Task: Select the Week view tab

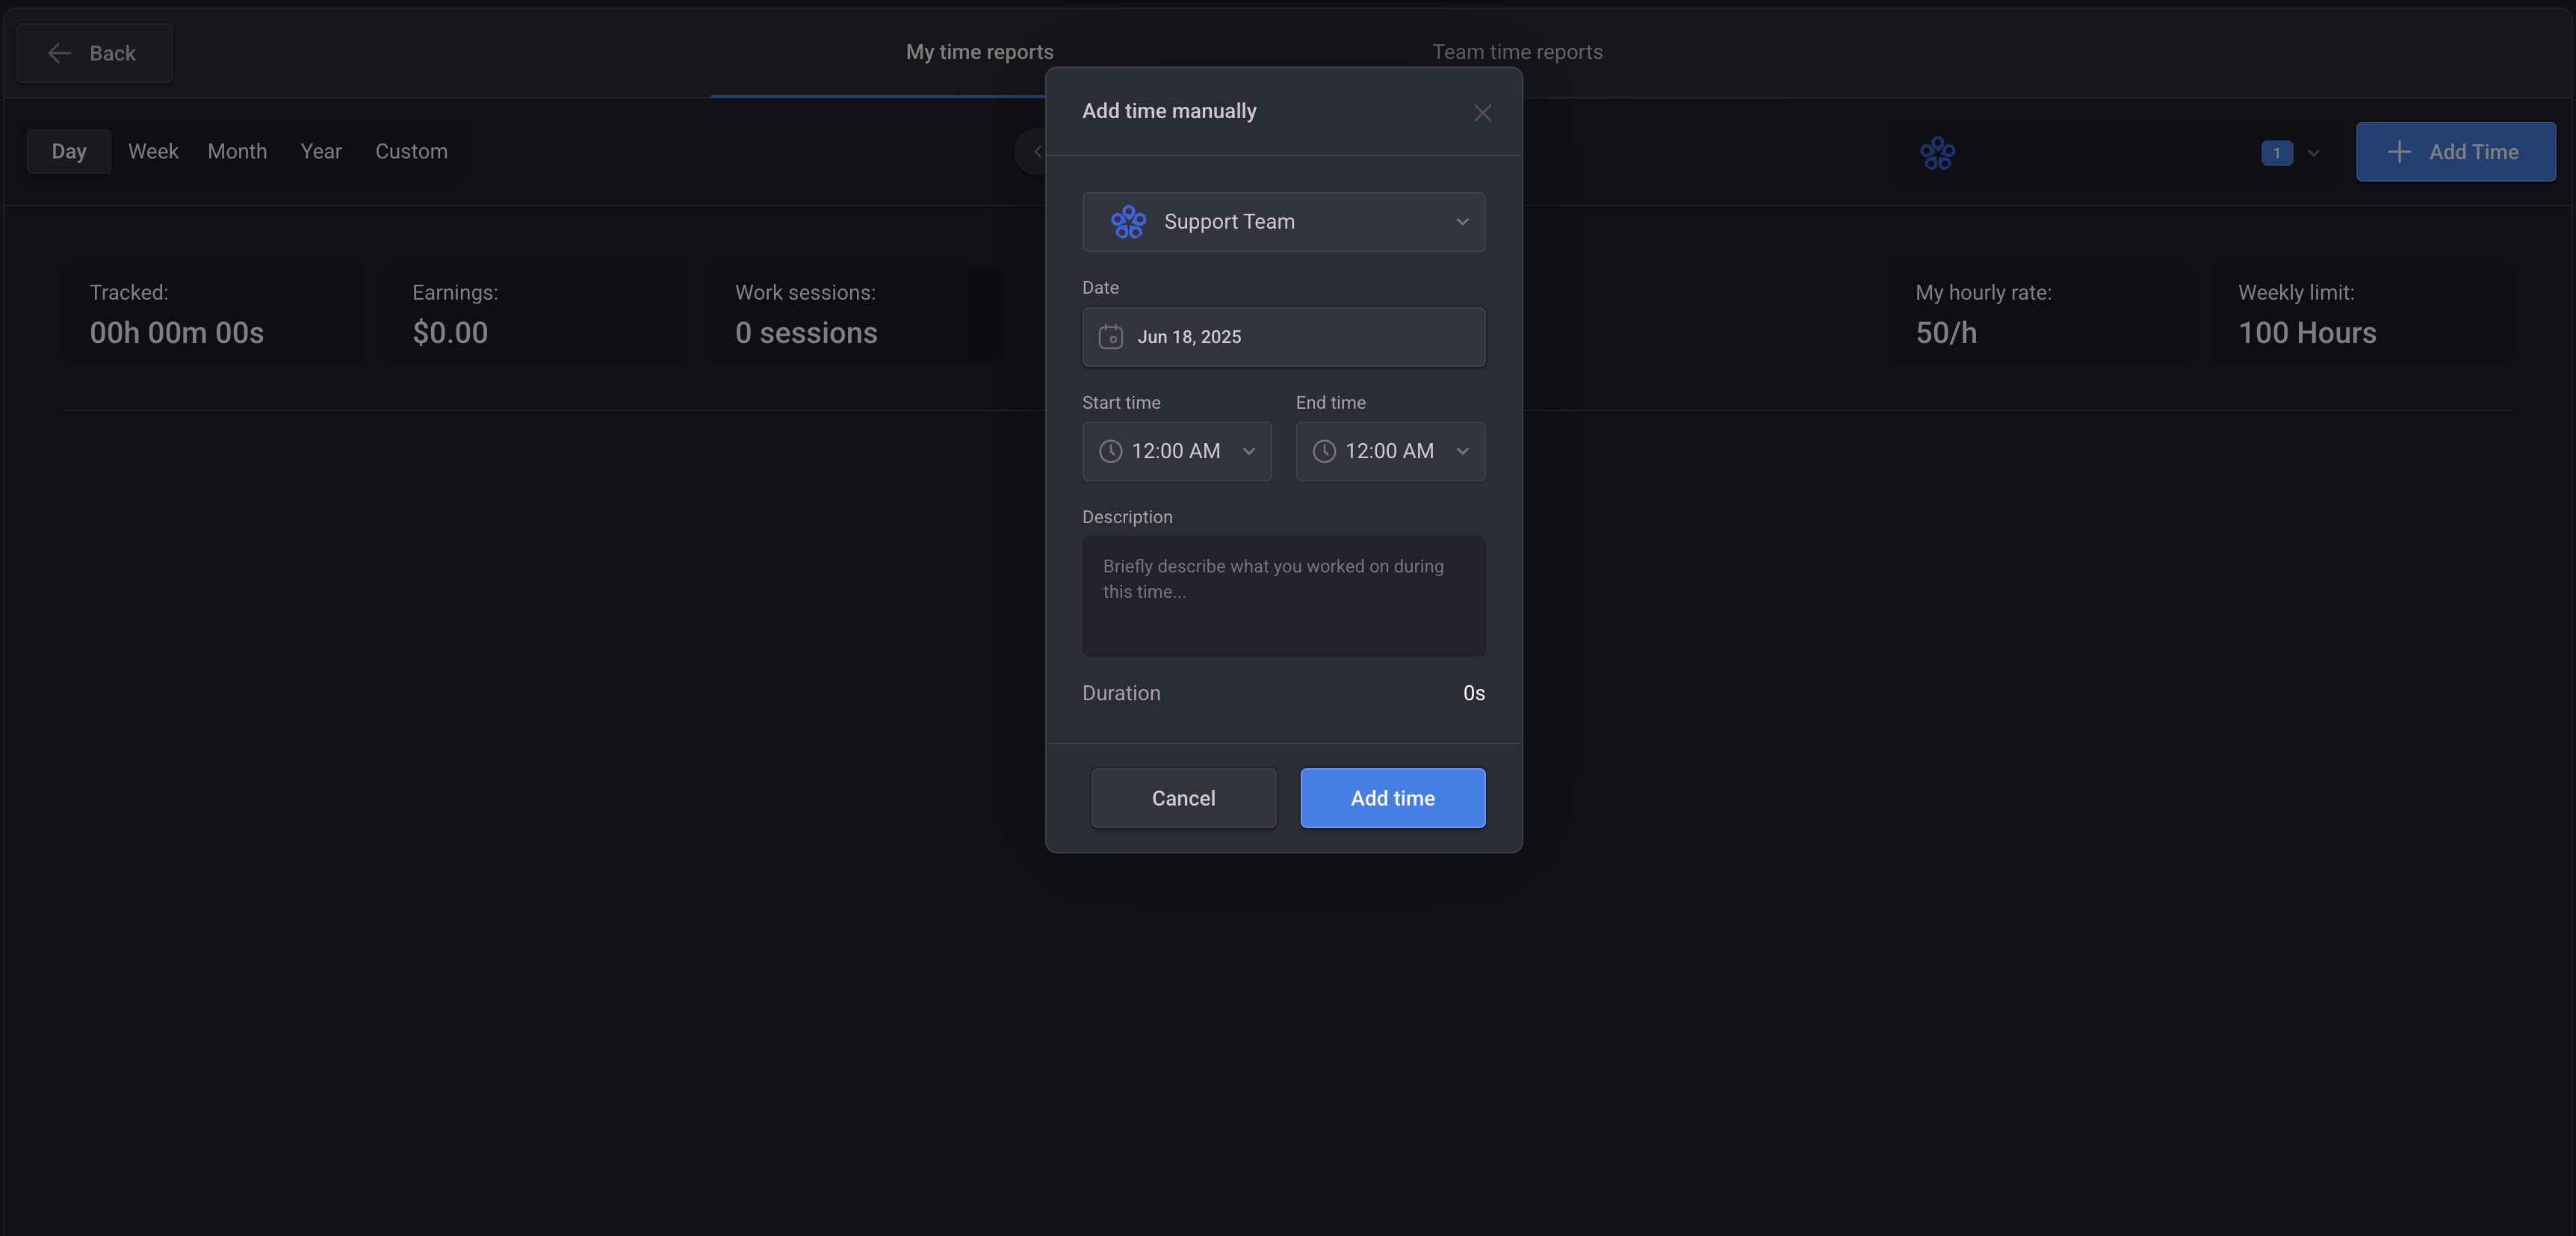Action: [x=153, y=151]
